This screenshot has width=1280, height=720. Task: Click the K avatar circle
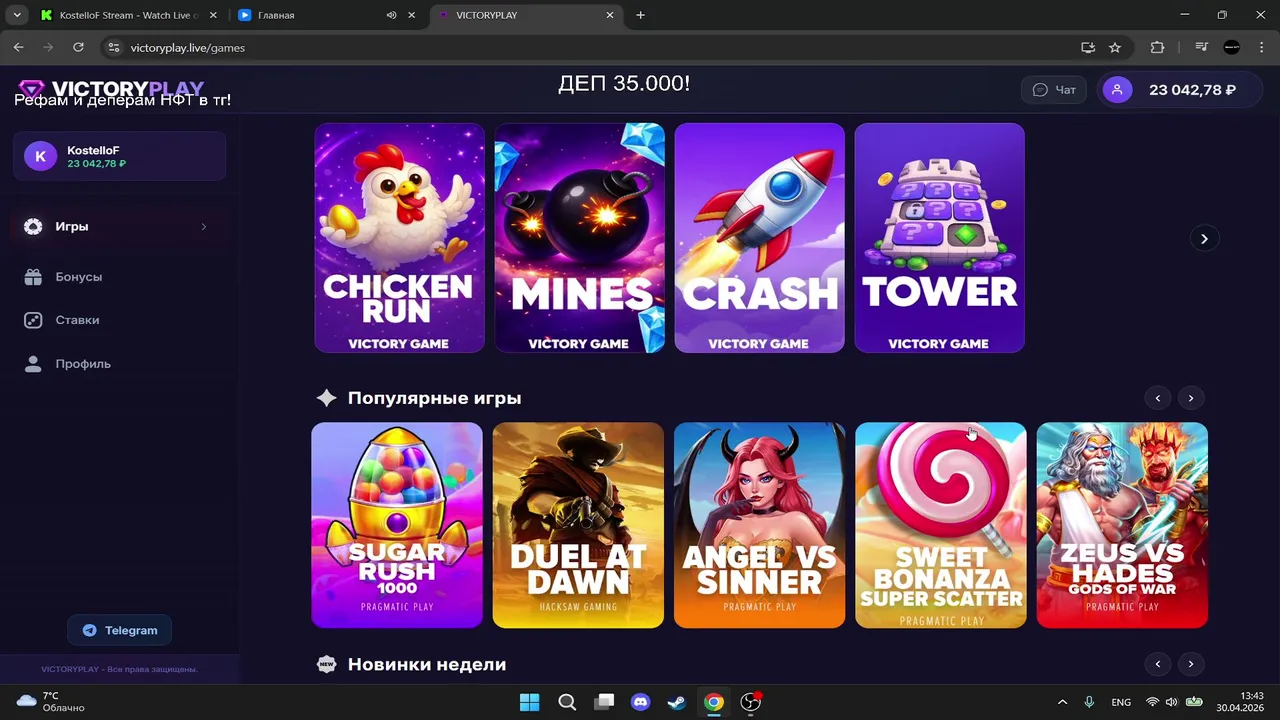click(40, 156)
